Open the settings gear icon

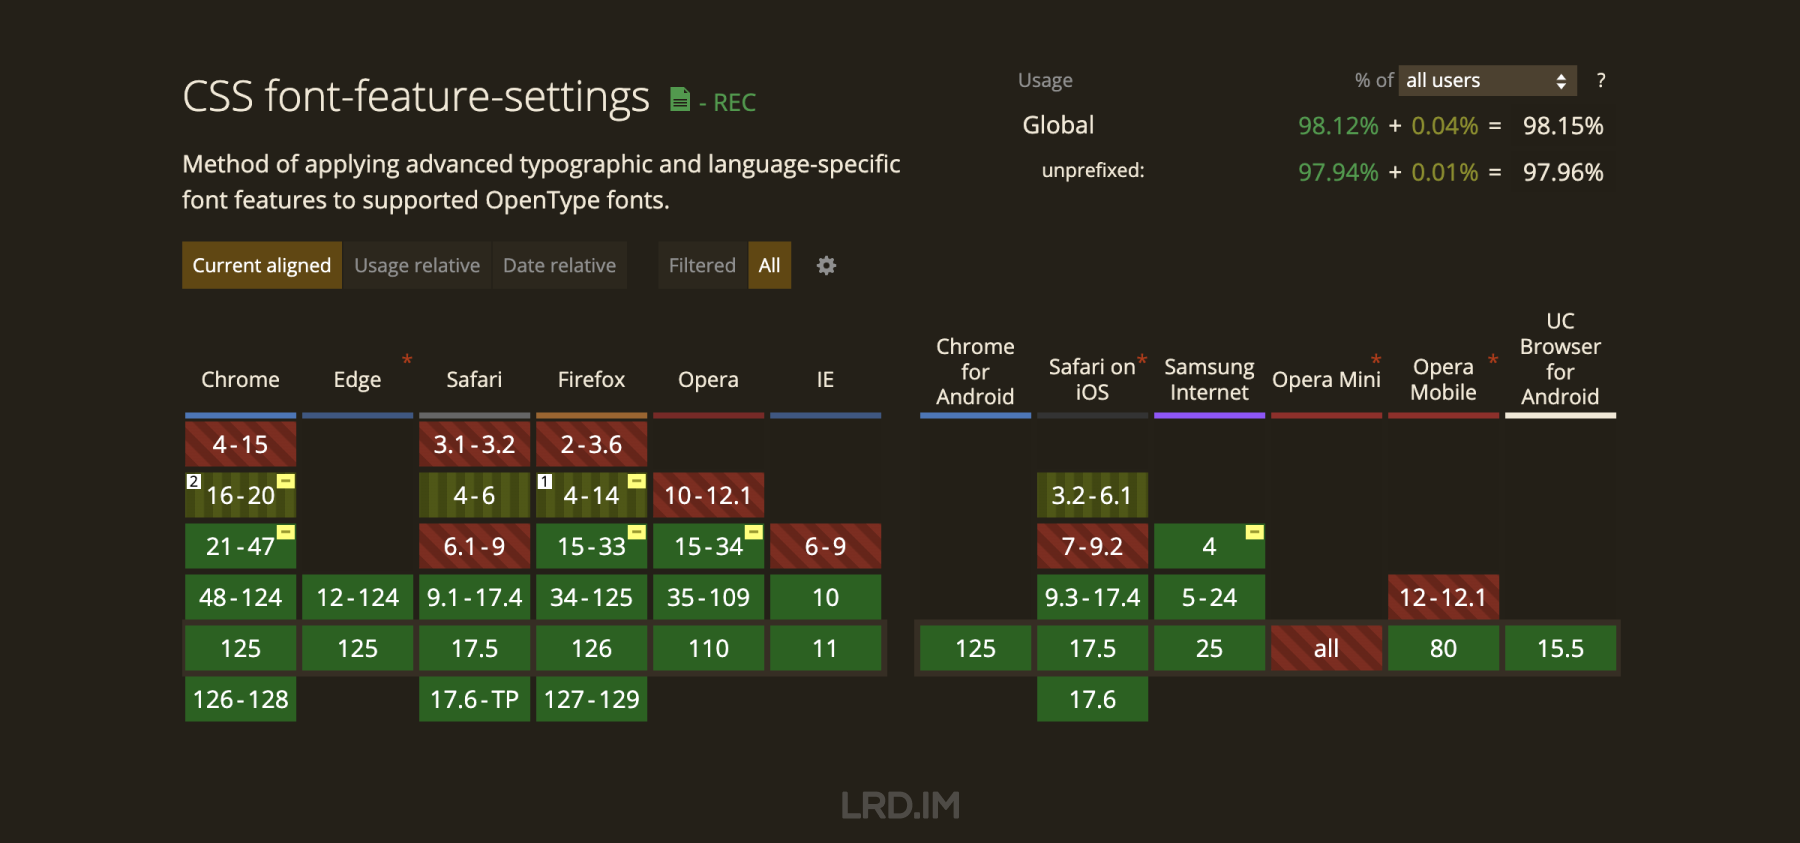click(826, 265)
